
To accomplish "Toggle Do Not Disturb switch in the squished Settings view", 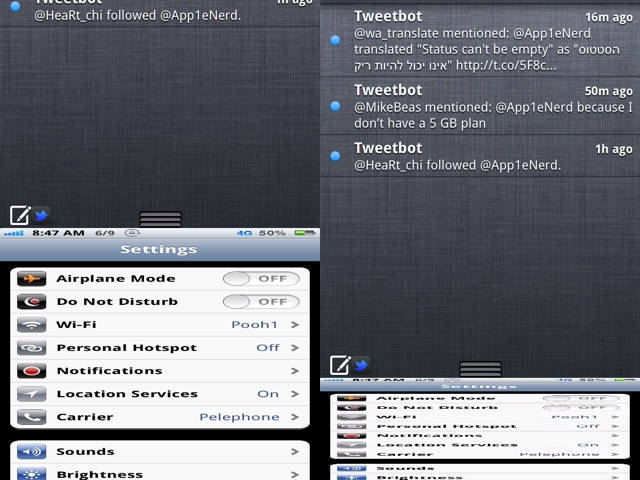I will 581,407.
